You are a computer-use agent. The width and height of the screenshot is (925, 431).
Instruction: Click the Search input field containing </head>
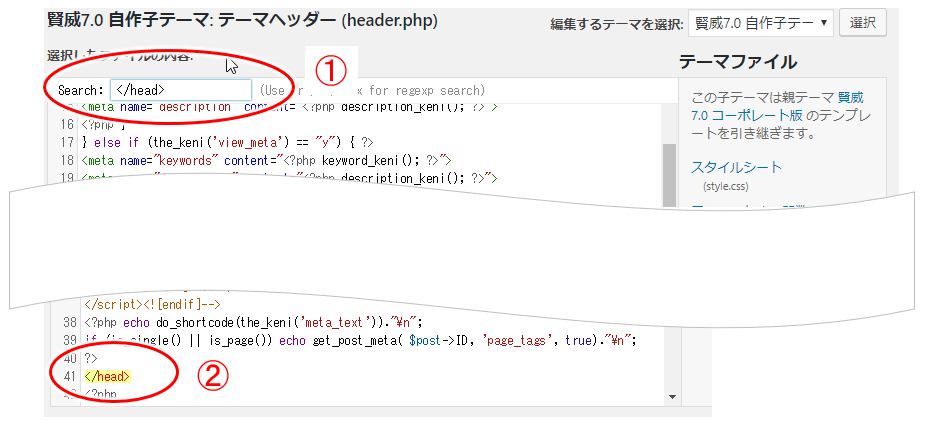(181, 90)
